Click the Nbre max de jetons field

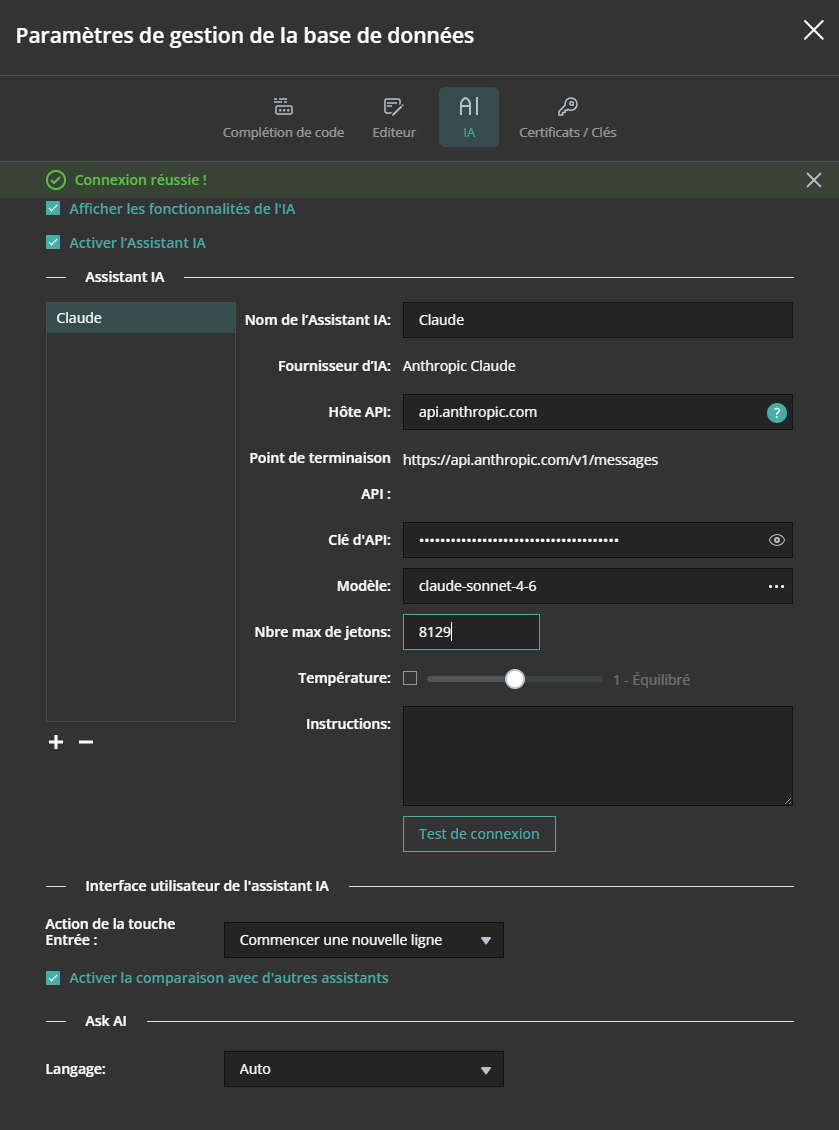(471, 632)
